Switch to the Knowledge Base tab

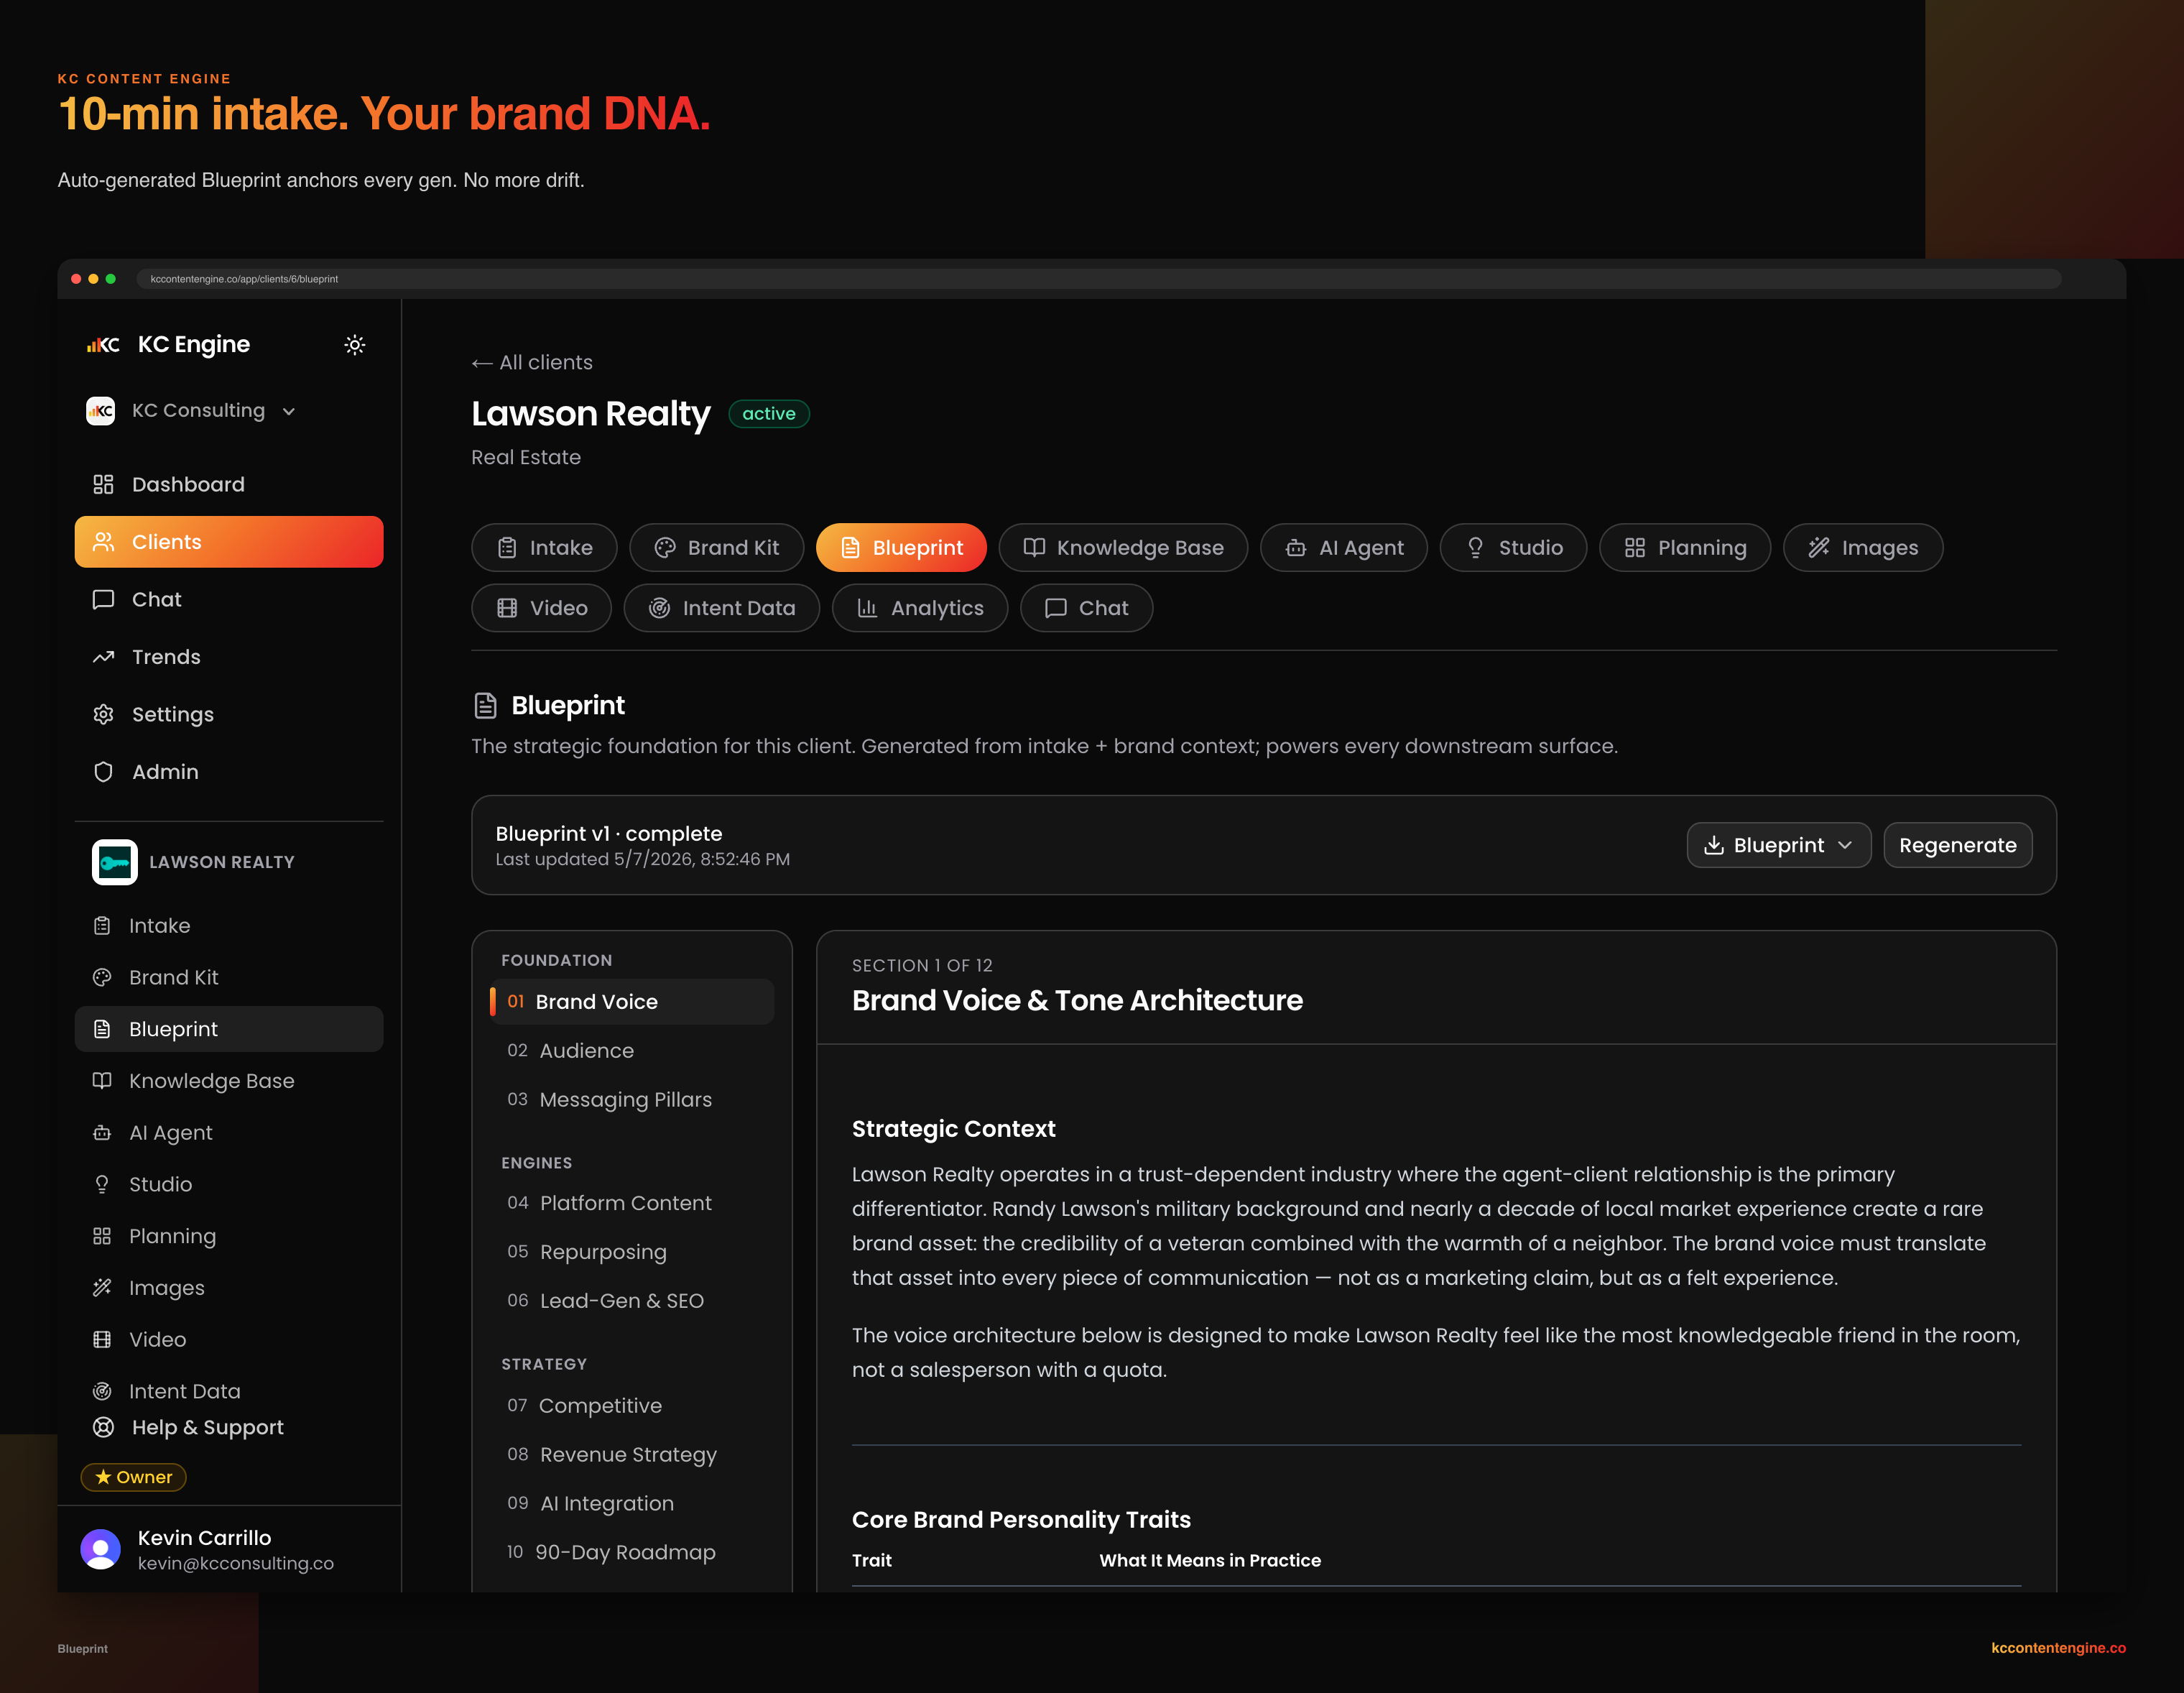(1123, 548)
